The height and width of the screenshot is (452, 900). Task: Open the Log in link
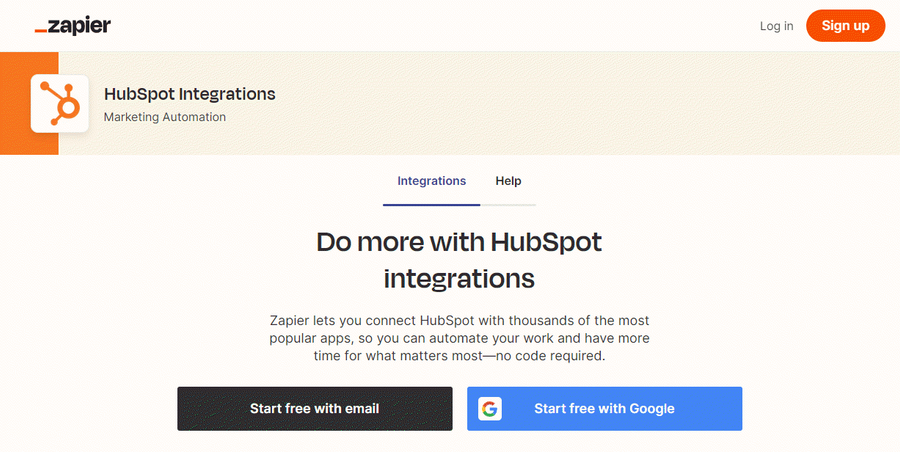click(777, 26)
